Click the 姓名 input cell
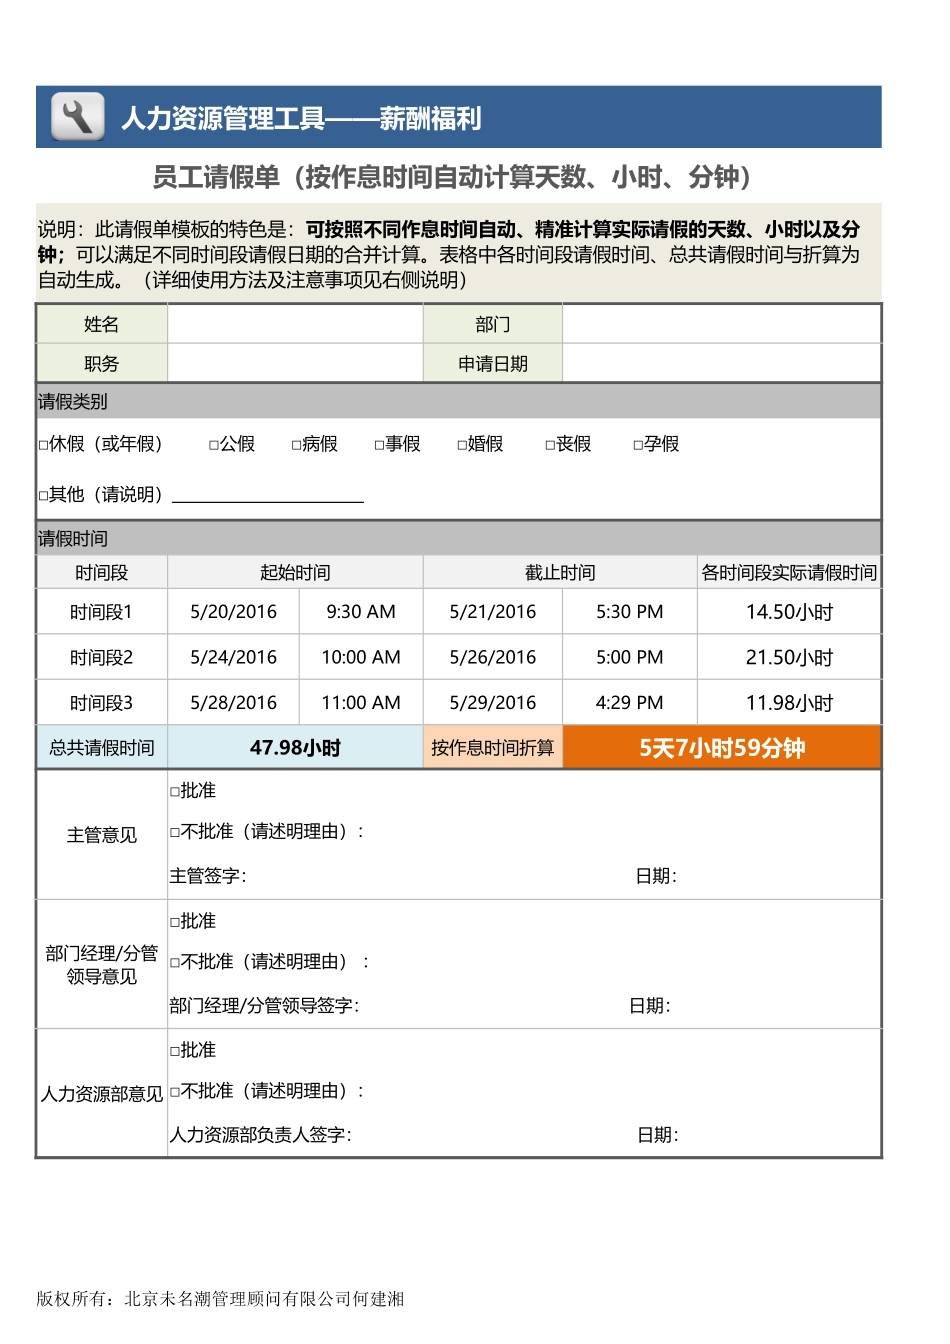The width and height of the screenshot is (950, 1344). 295,323
